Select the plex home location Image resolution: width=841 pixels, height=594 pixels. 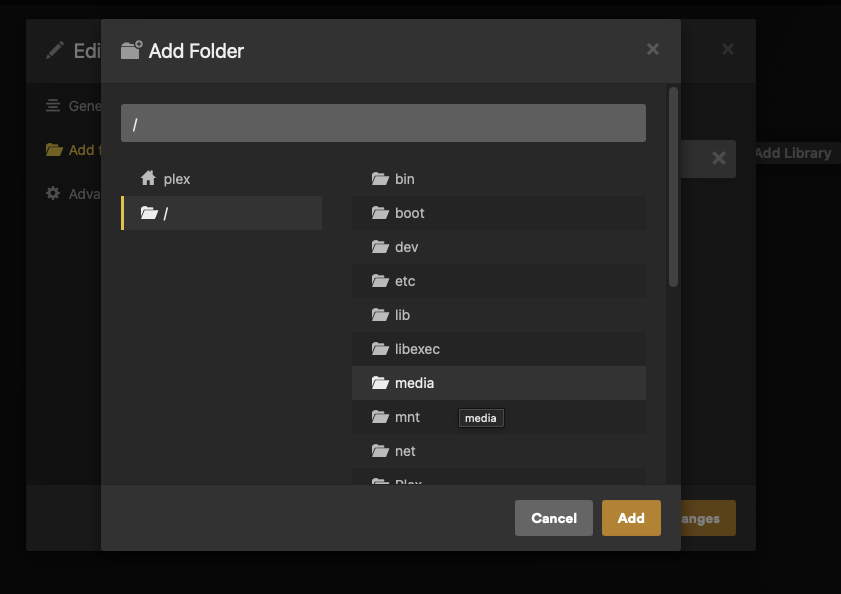tap(222, 179)
